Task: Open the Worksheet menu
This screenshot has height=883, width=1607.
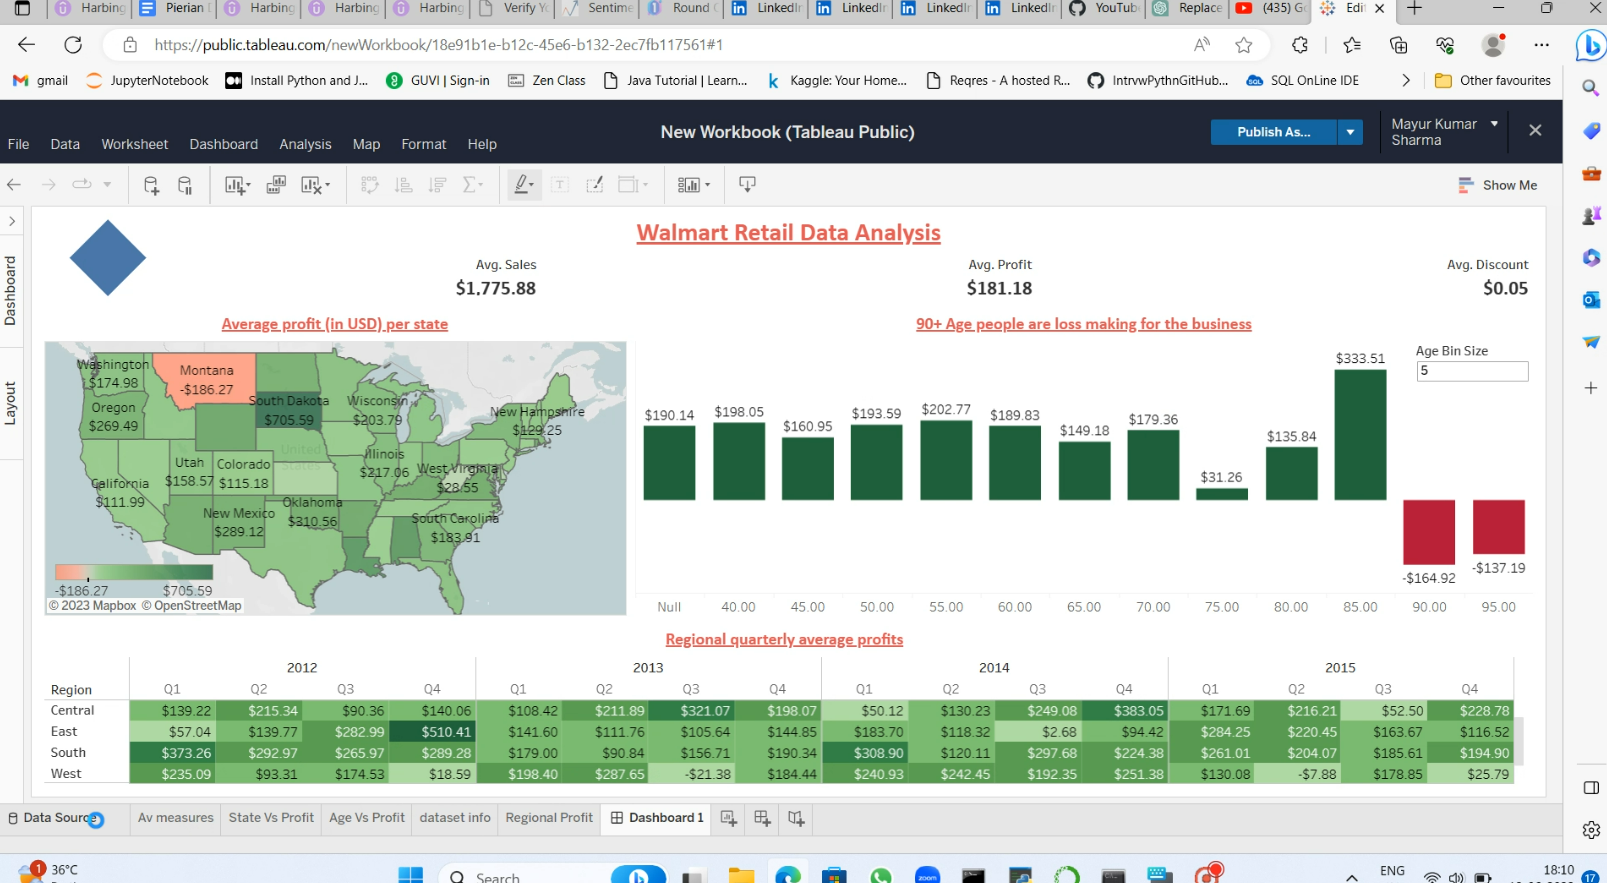Action: click(134, 144)
